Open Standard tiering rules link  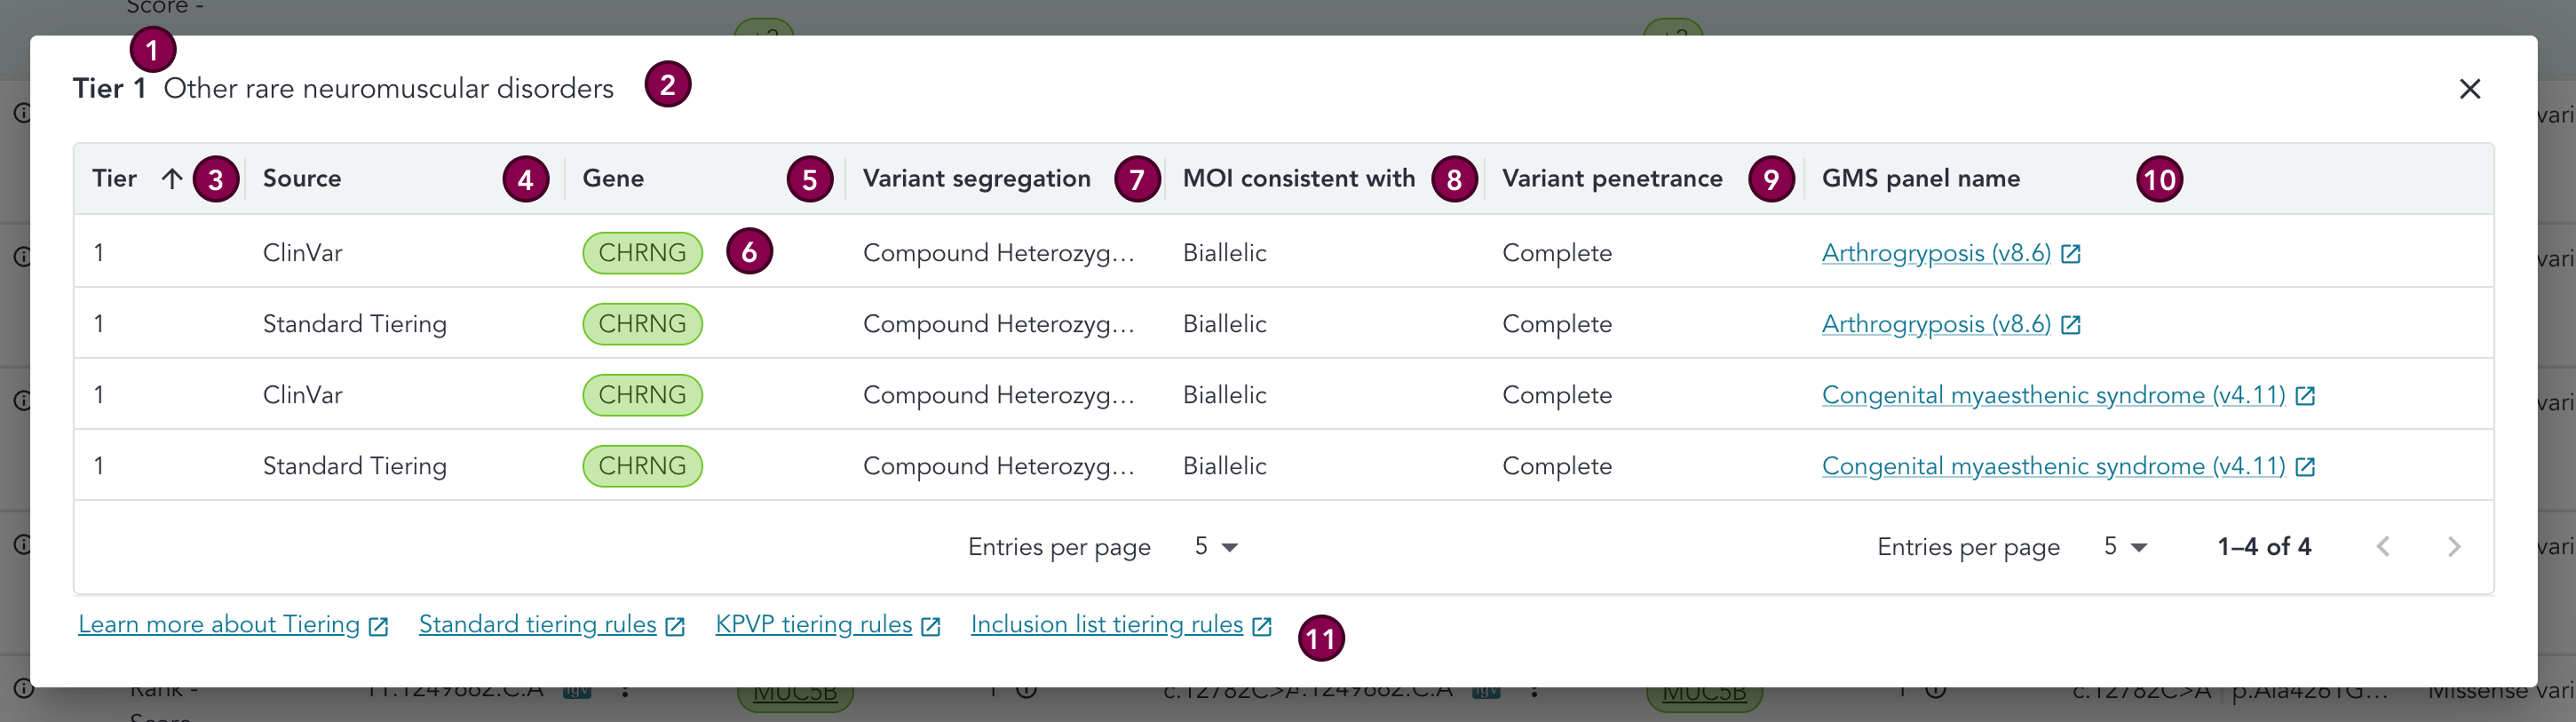537,624
